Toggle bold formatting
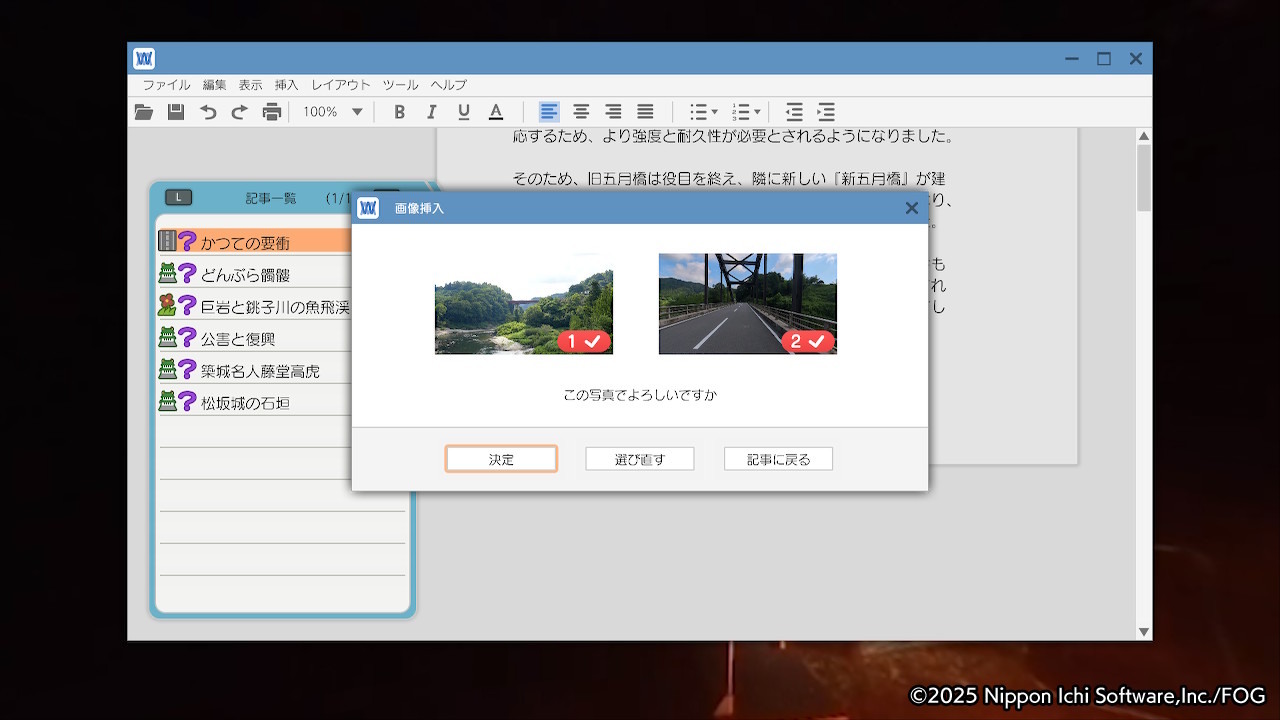 [x=399, y=112]
